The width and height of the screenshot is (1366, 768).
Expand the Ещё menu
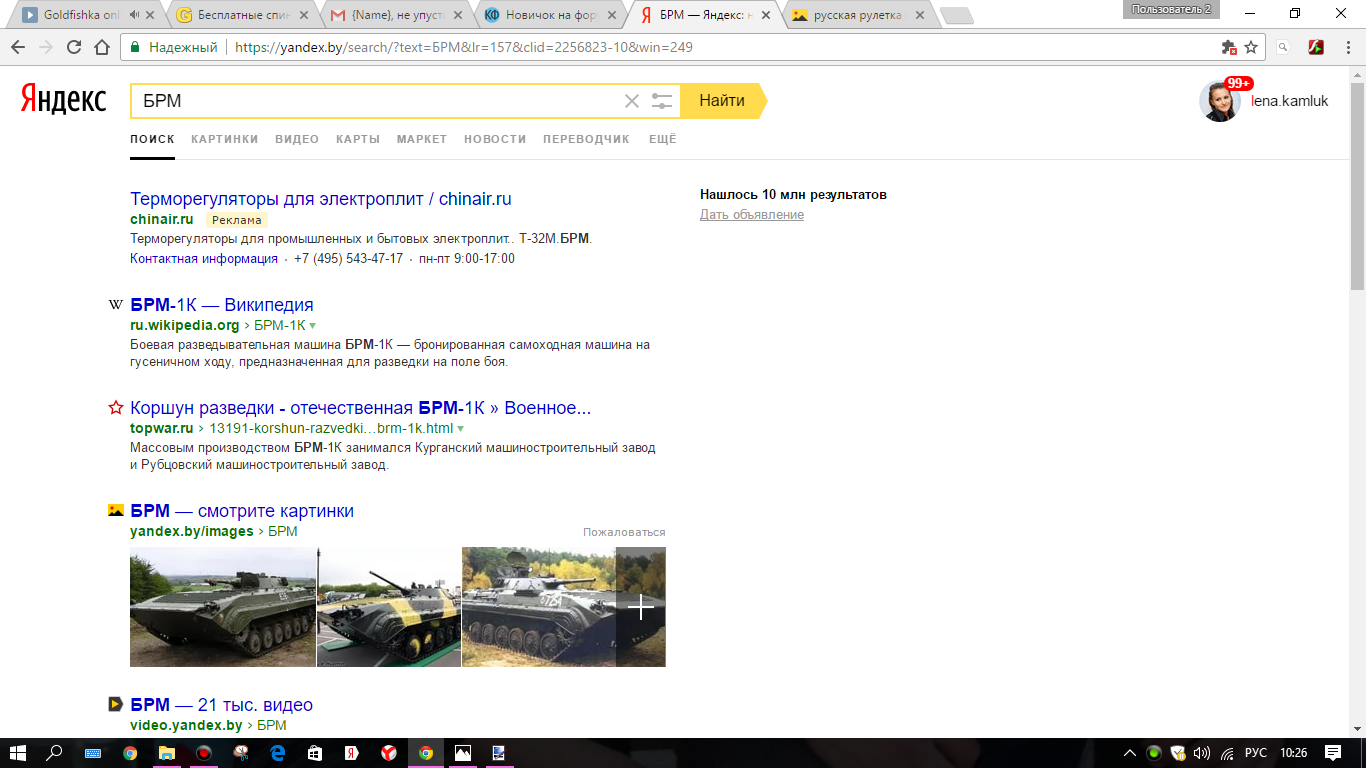pyautogui.click(x=663, y=139)
